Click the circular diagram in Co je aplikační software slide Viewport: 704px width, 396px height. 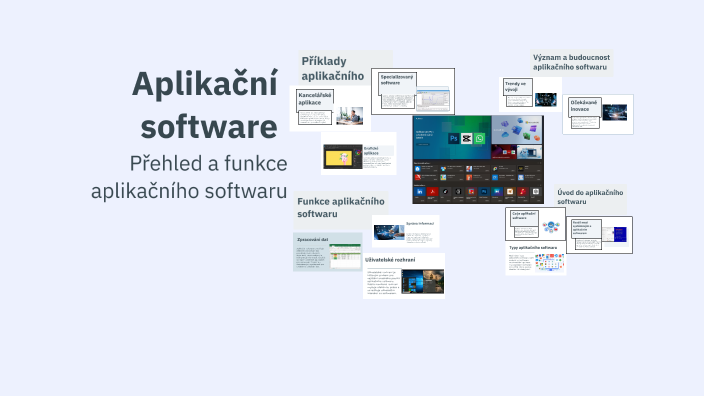[551, 227]
